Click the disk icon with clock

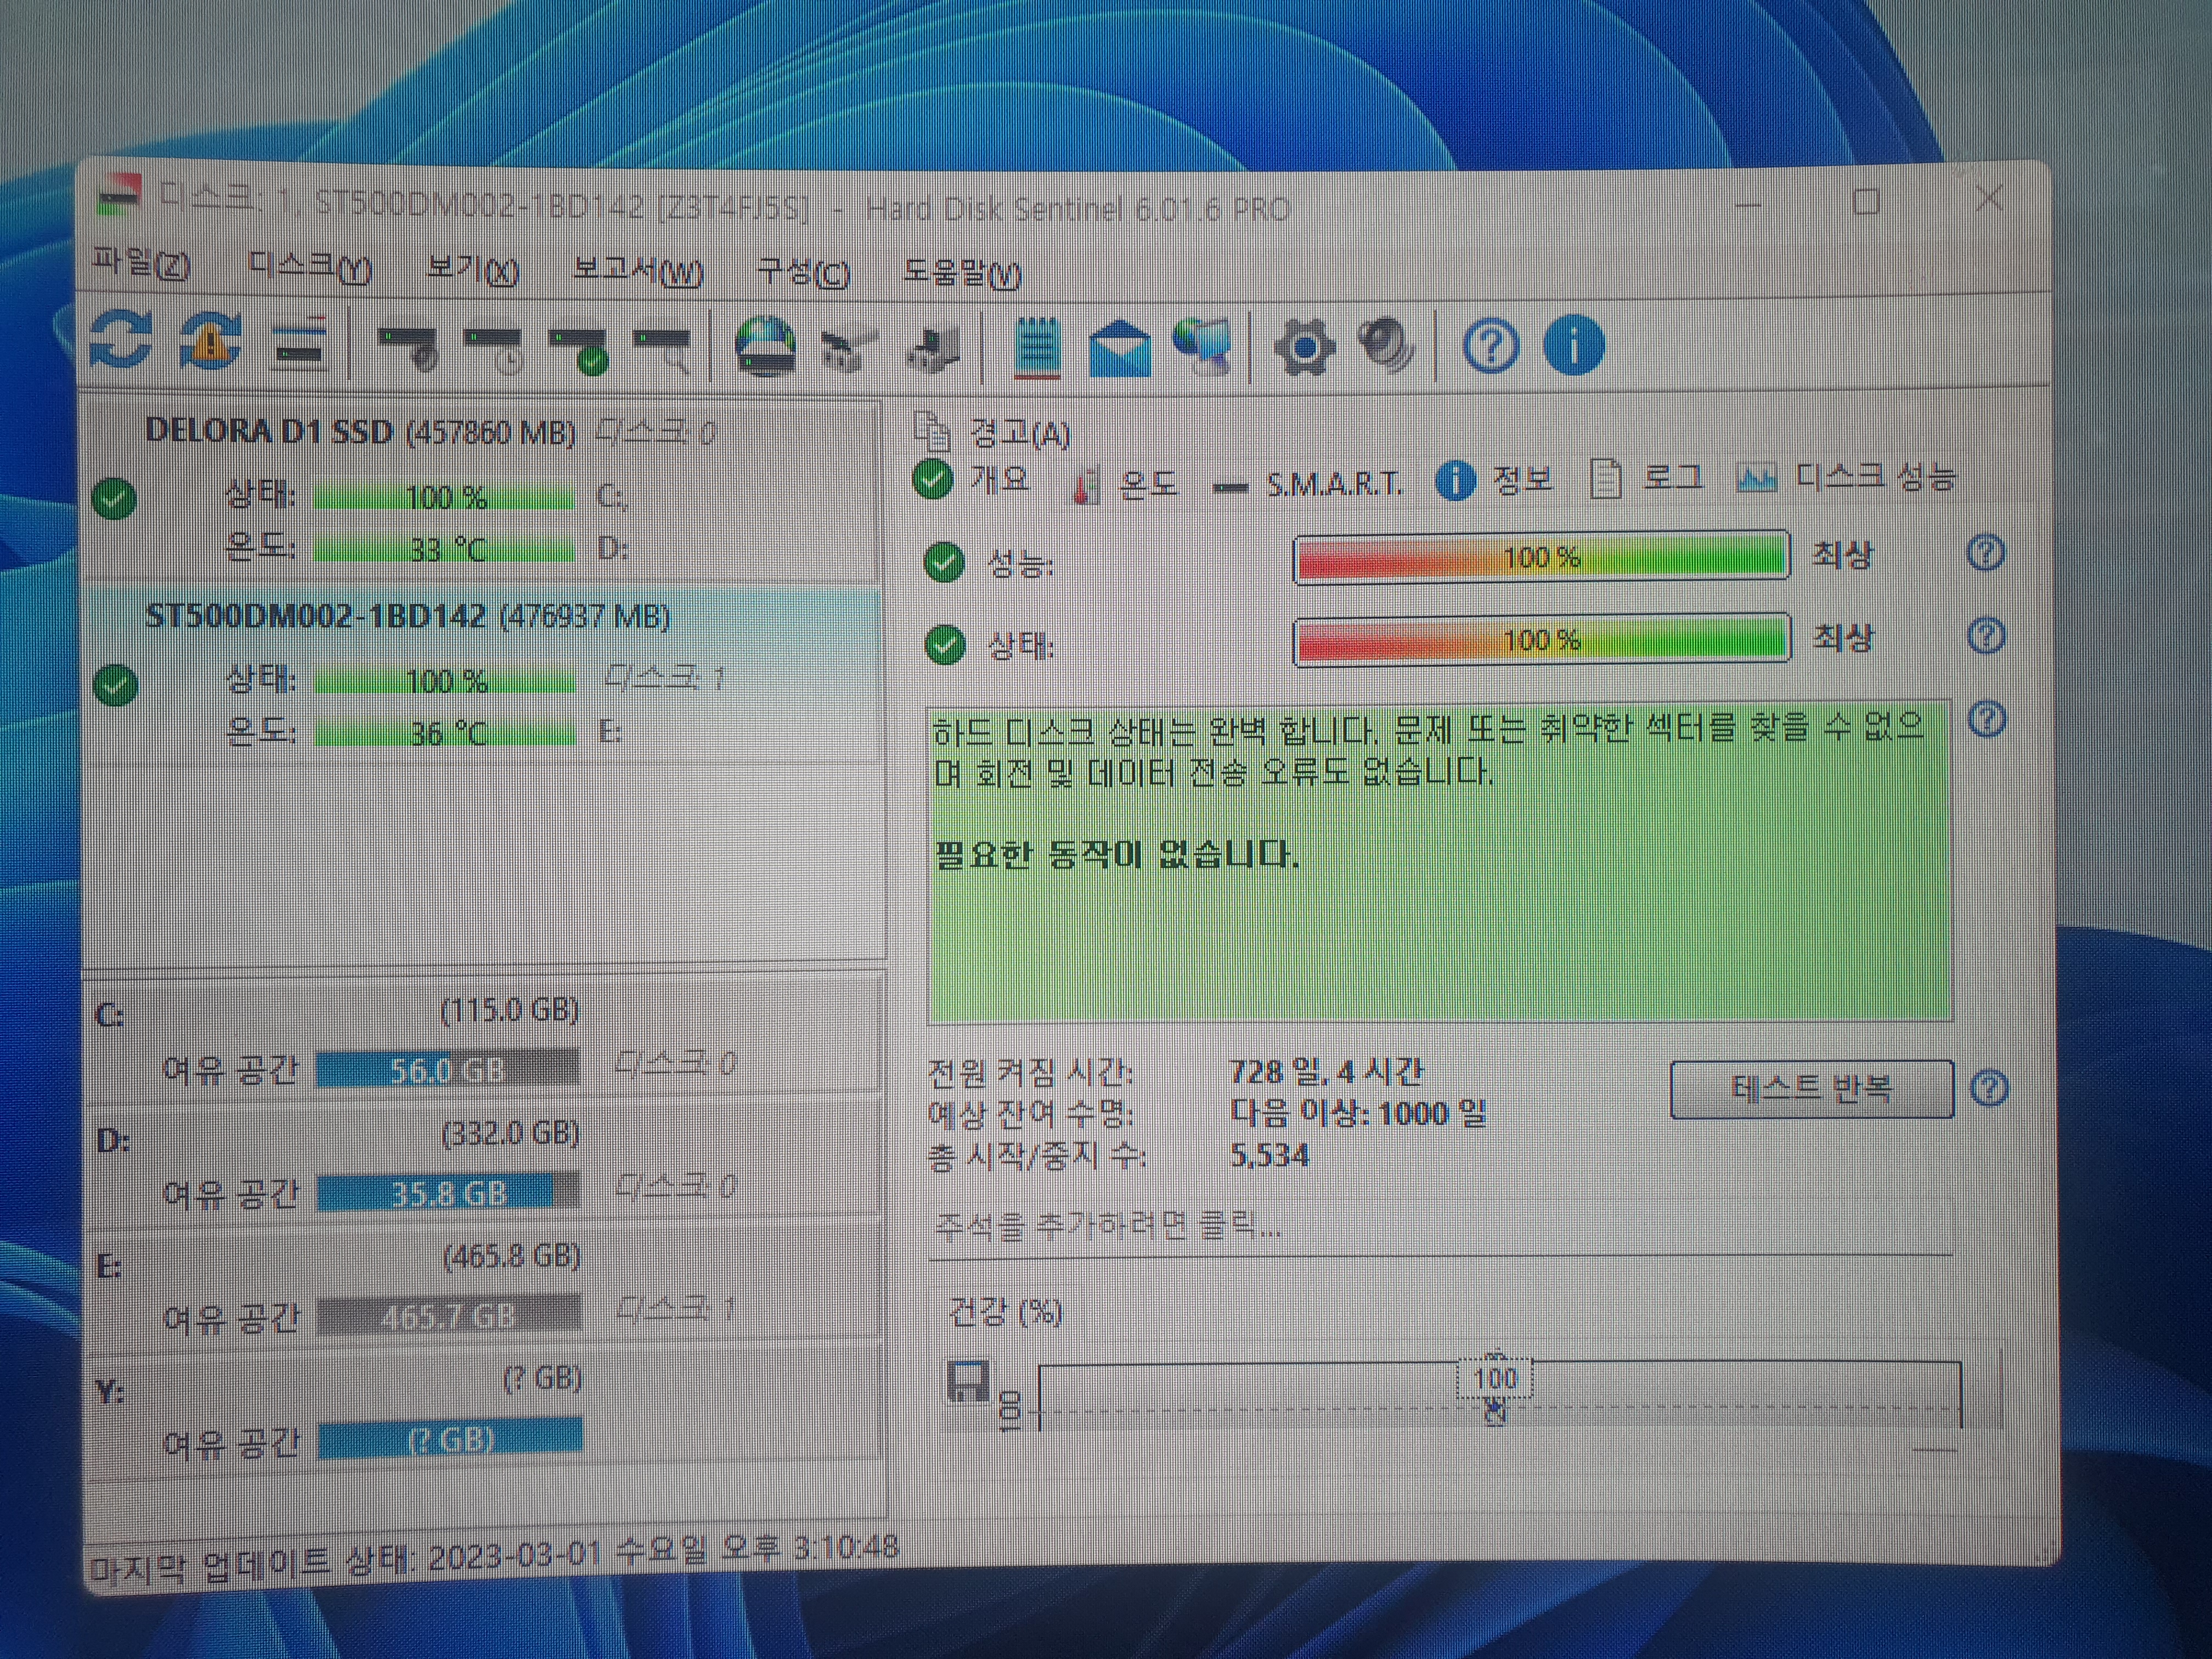(494, 349)
